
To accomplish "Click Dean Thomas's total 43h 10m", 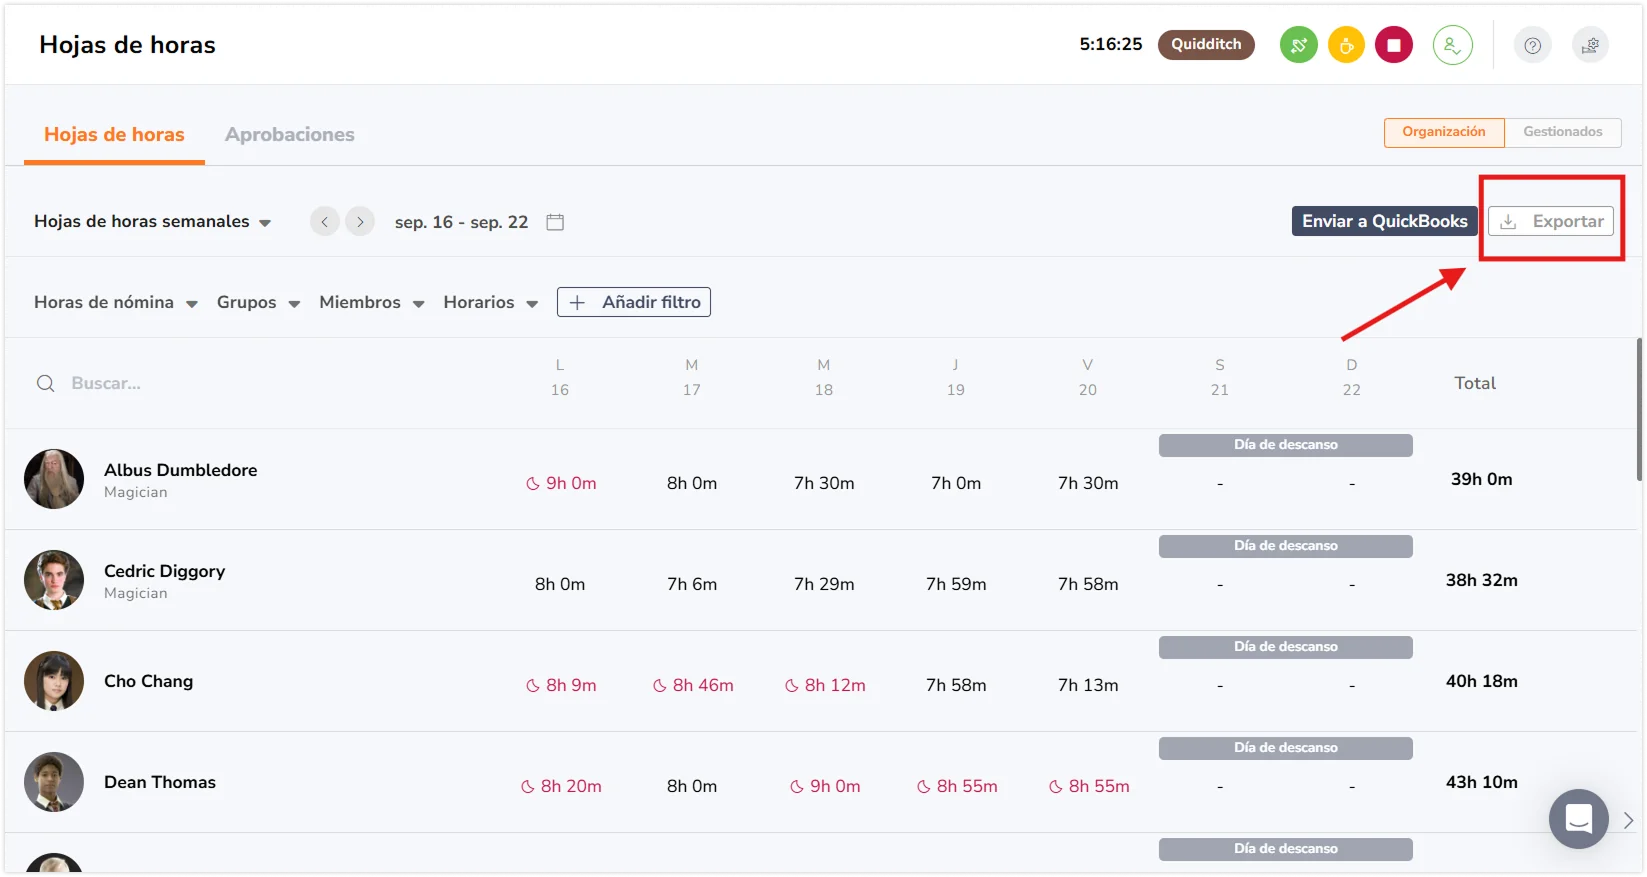I will pos(1481,782).
